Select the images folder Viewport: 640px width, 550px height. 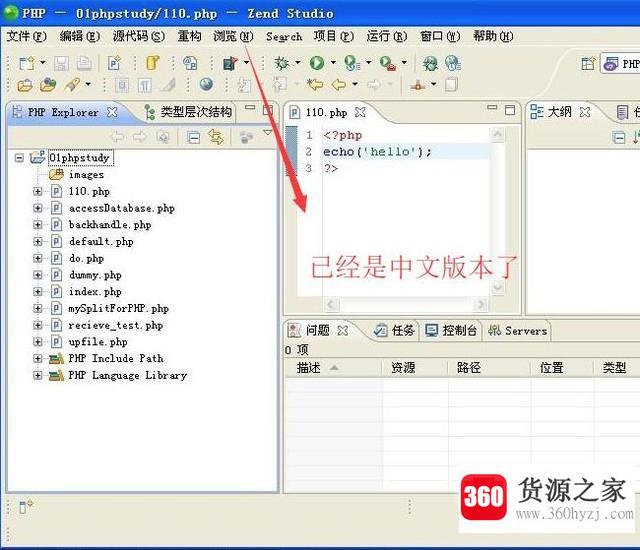86,175
